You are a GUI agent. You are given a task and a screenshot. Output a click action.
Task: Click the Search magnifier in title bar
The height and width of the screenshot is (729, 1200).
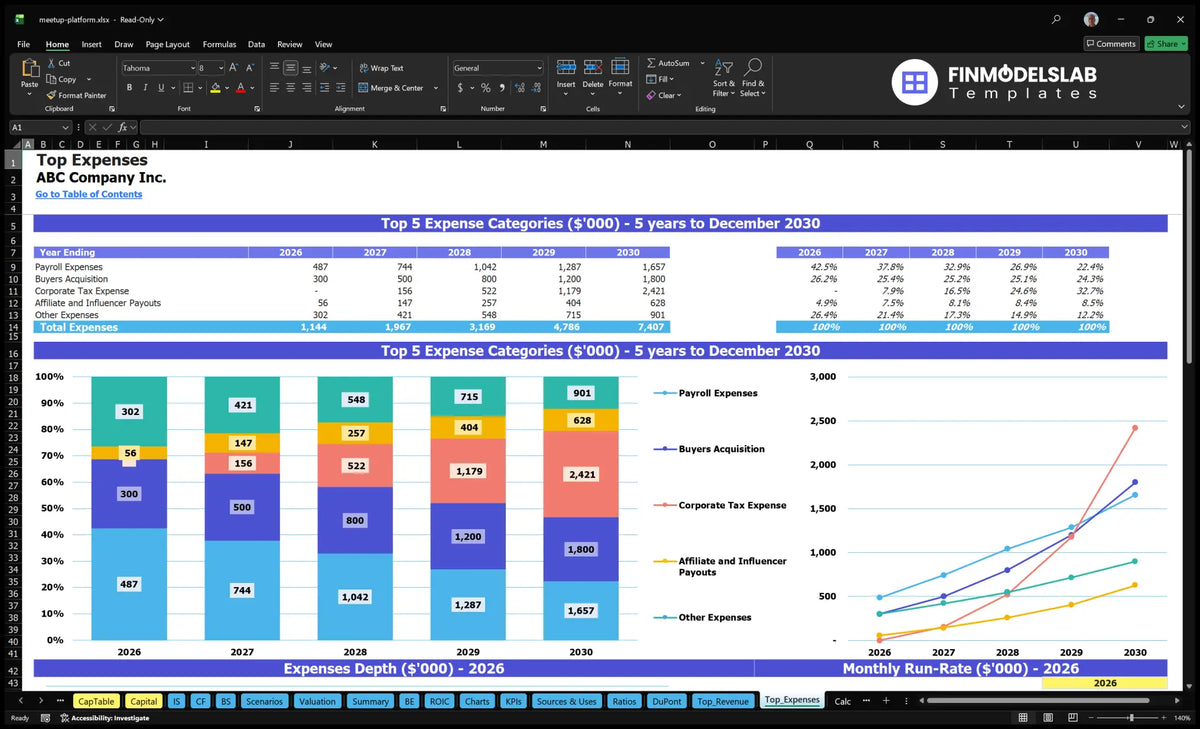(x=1057, y=19)
